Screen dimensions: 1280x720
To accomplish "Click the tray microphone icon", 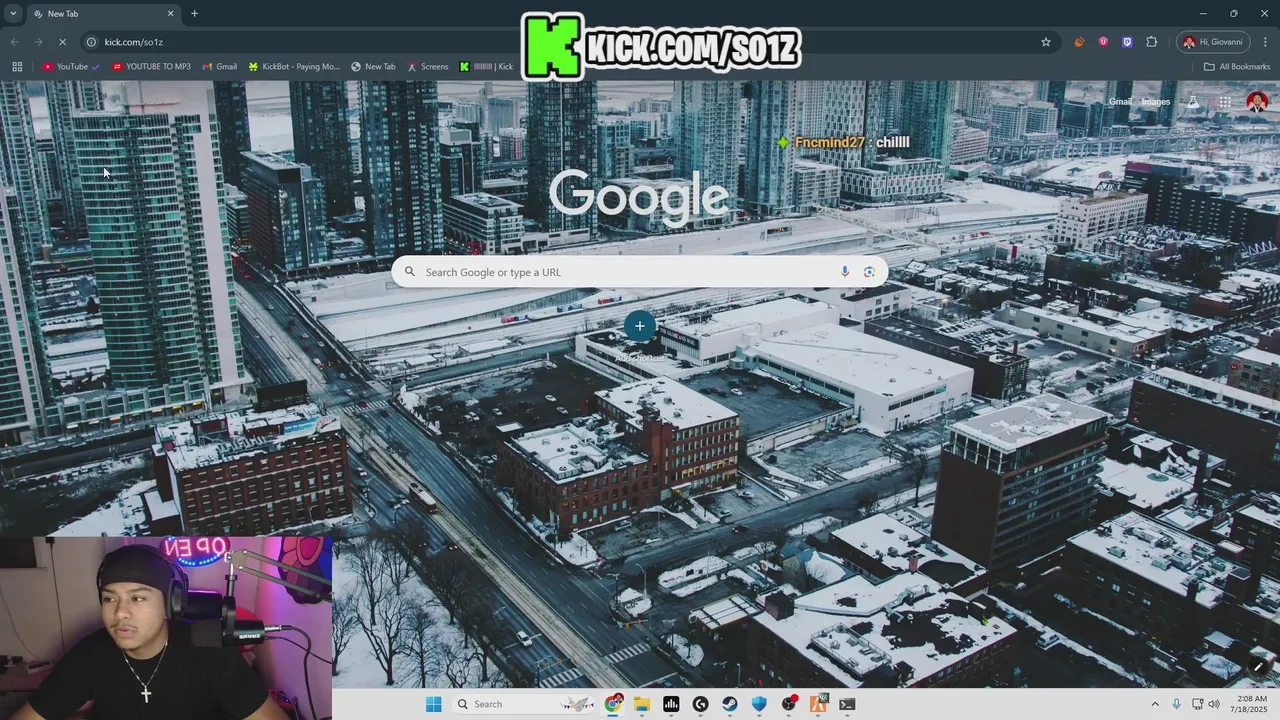I will click(1177, 704).
